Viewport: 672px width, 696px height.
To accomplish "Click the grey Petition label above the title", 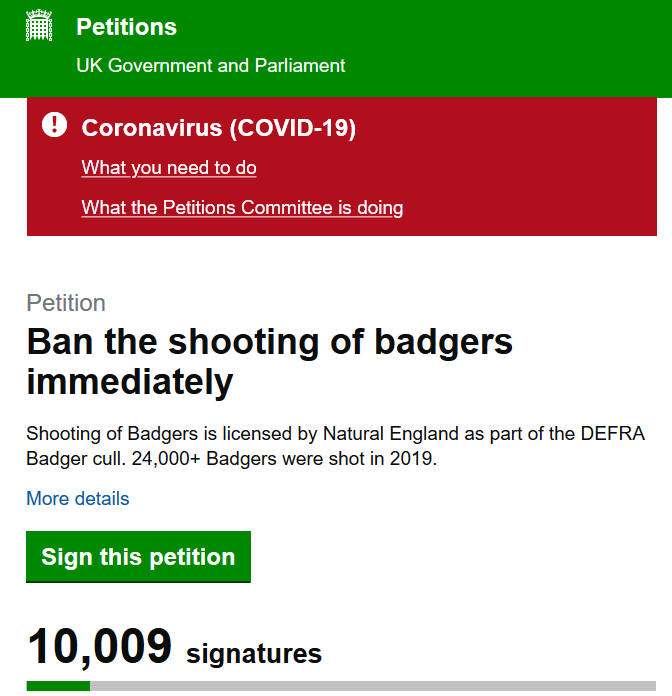I will point(66,303).
